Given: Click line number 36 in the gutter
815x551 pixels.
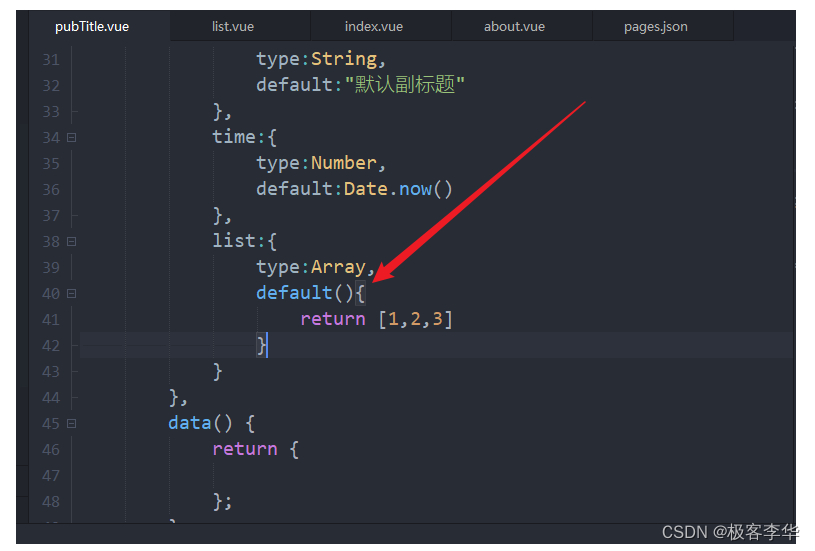Looking at the screenshot, I should (x=51, y=190).
